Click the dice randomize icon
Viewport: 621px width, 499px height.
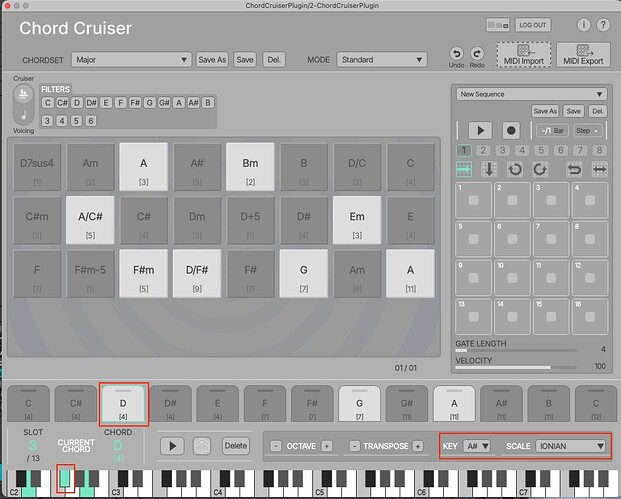(x=202, y=446)
